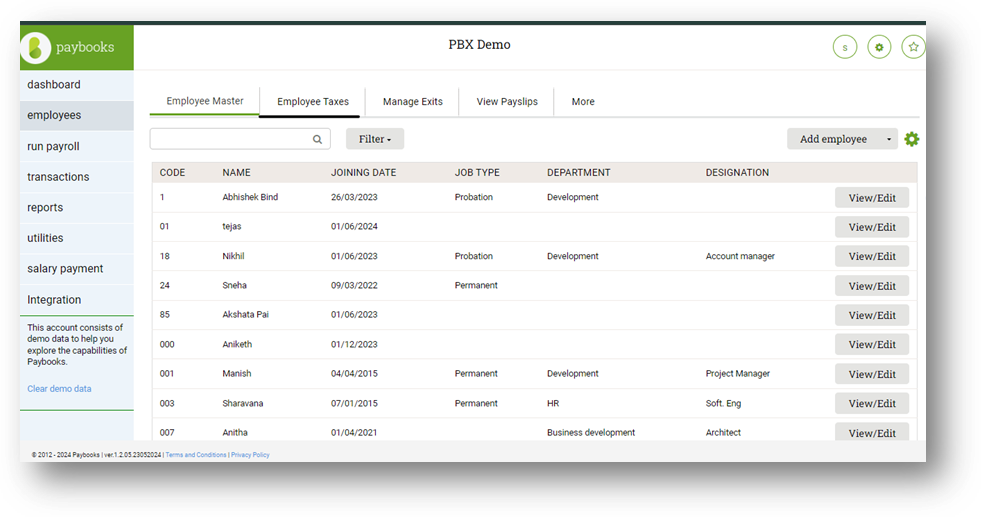This screenshot has height=517, width=981.
Task: View/Edit Sharavana's record
Action: click(872, 404)
